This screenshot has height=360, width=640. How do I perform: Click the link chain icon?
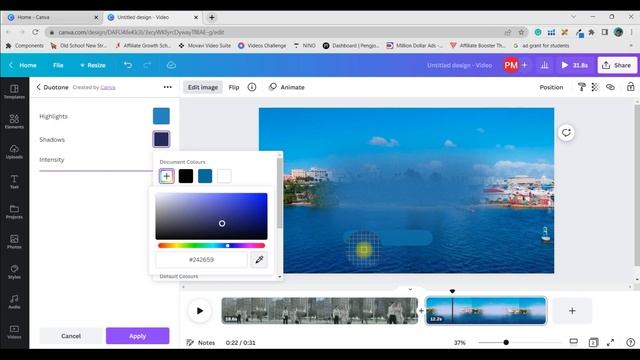[x=610, y=87]
